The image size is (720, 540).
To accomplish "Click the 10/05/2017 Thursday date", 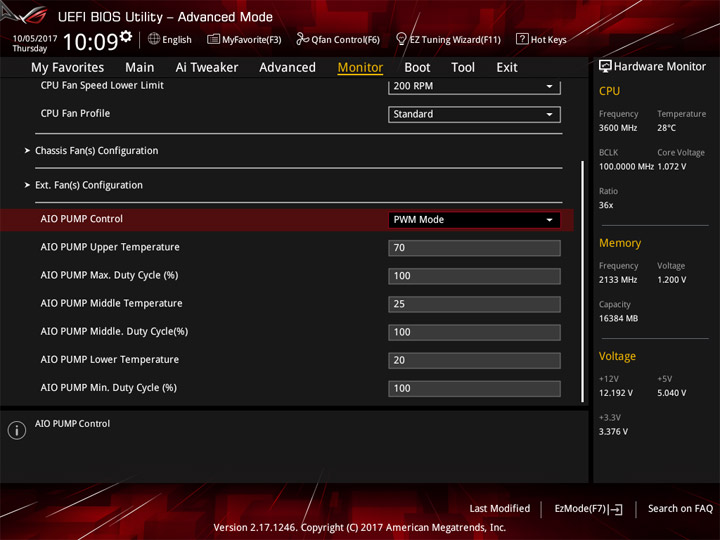I will point(35,43).
